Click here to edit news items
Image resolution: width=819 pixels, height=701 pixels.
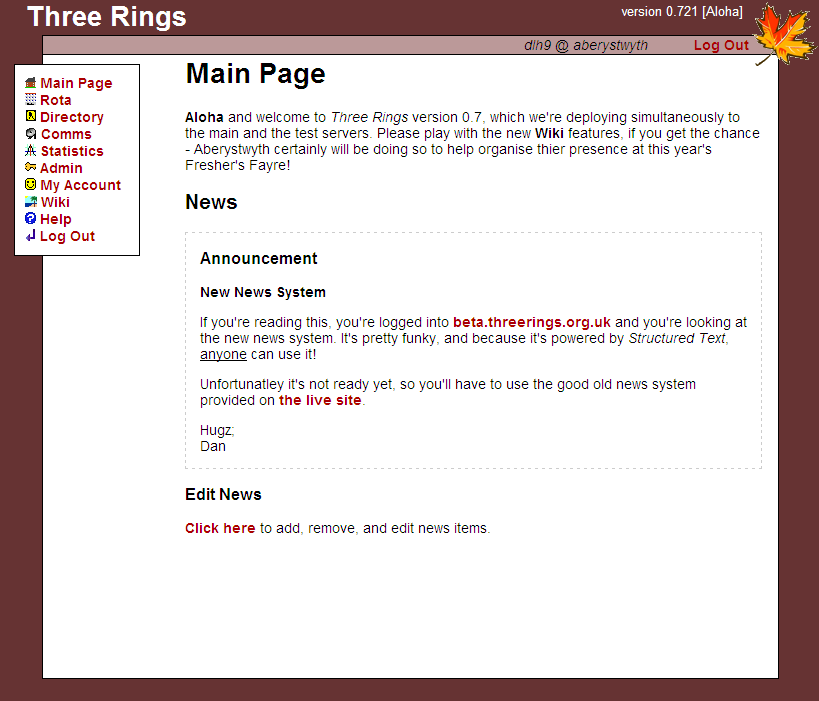click(x=220, y=528)
